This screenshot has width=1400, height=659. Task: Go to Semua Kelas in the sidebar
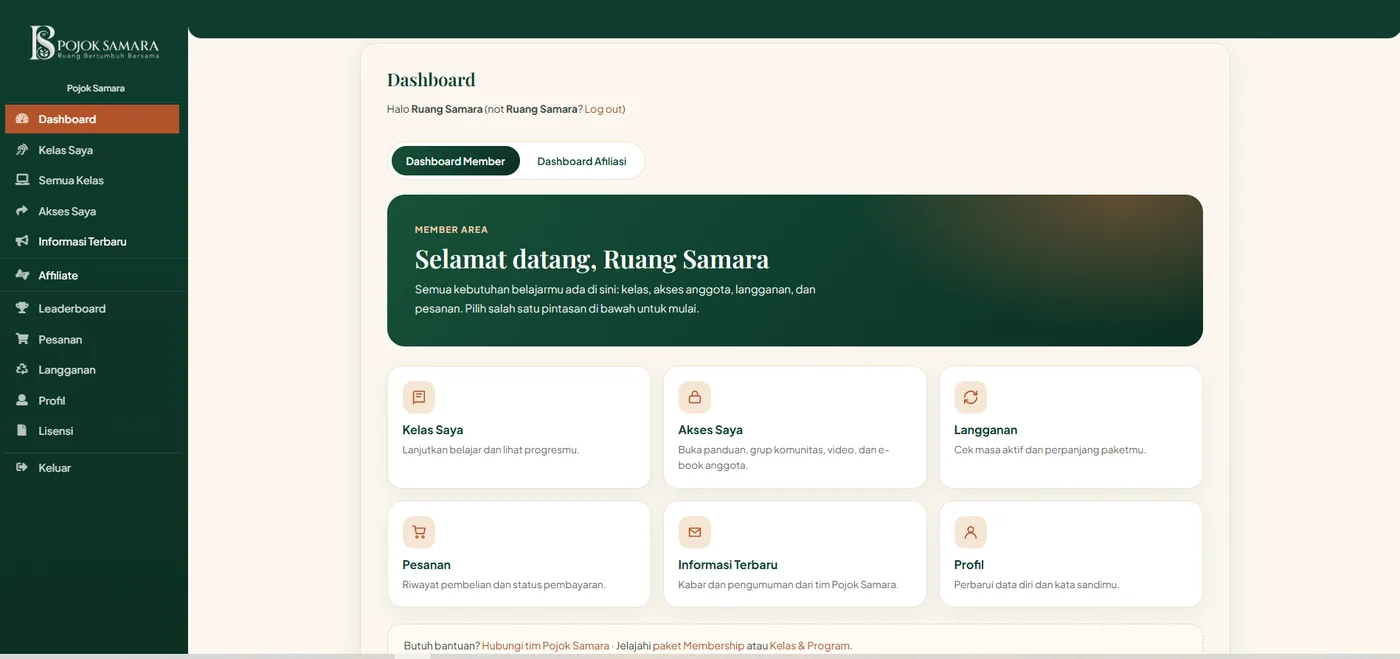pos(92,180)
